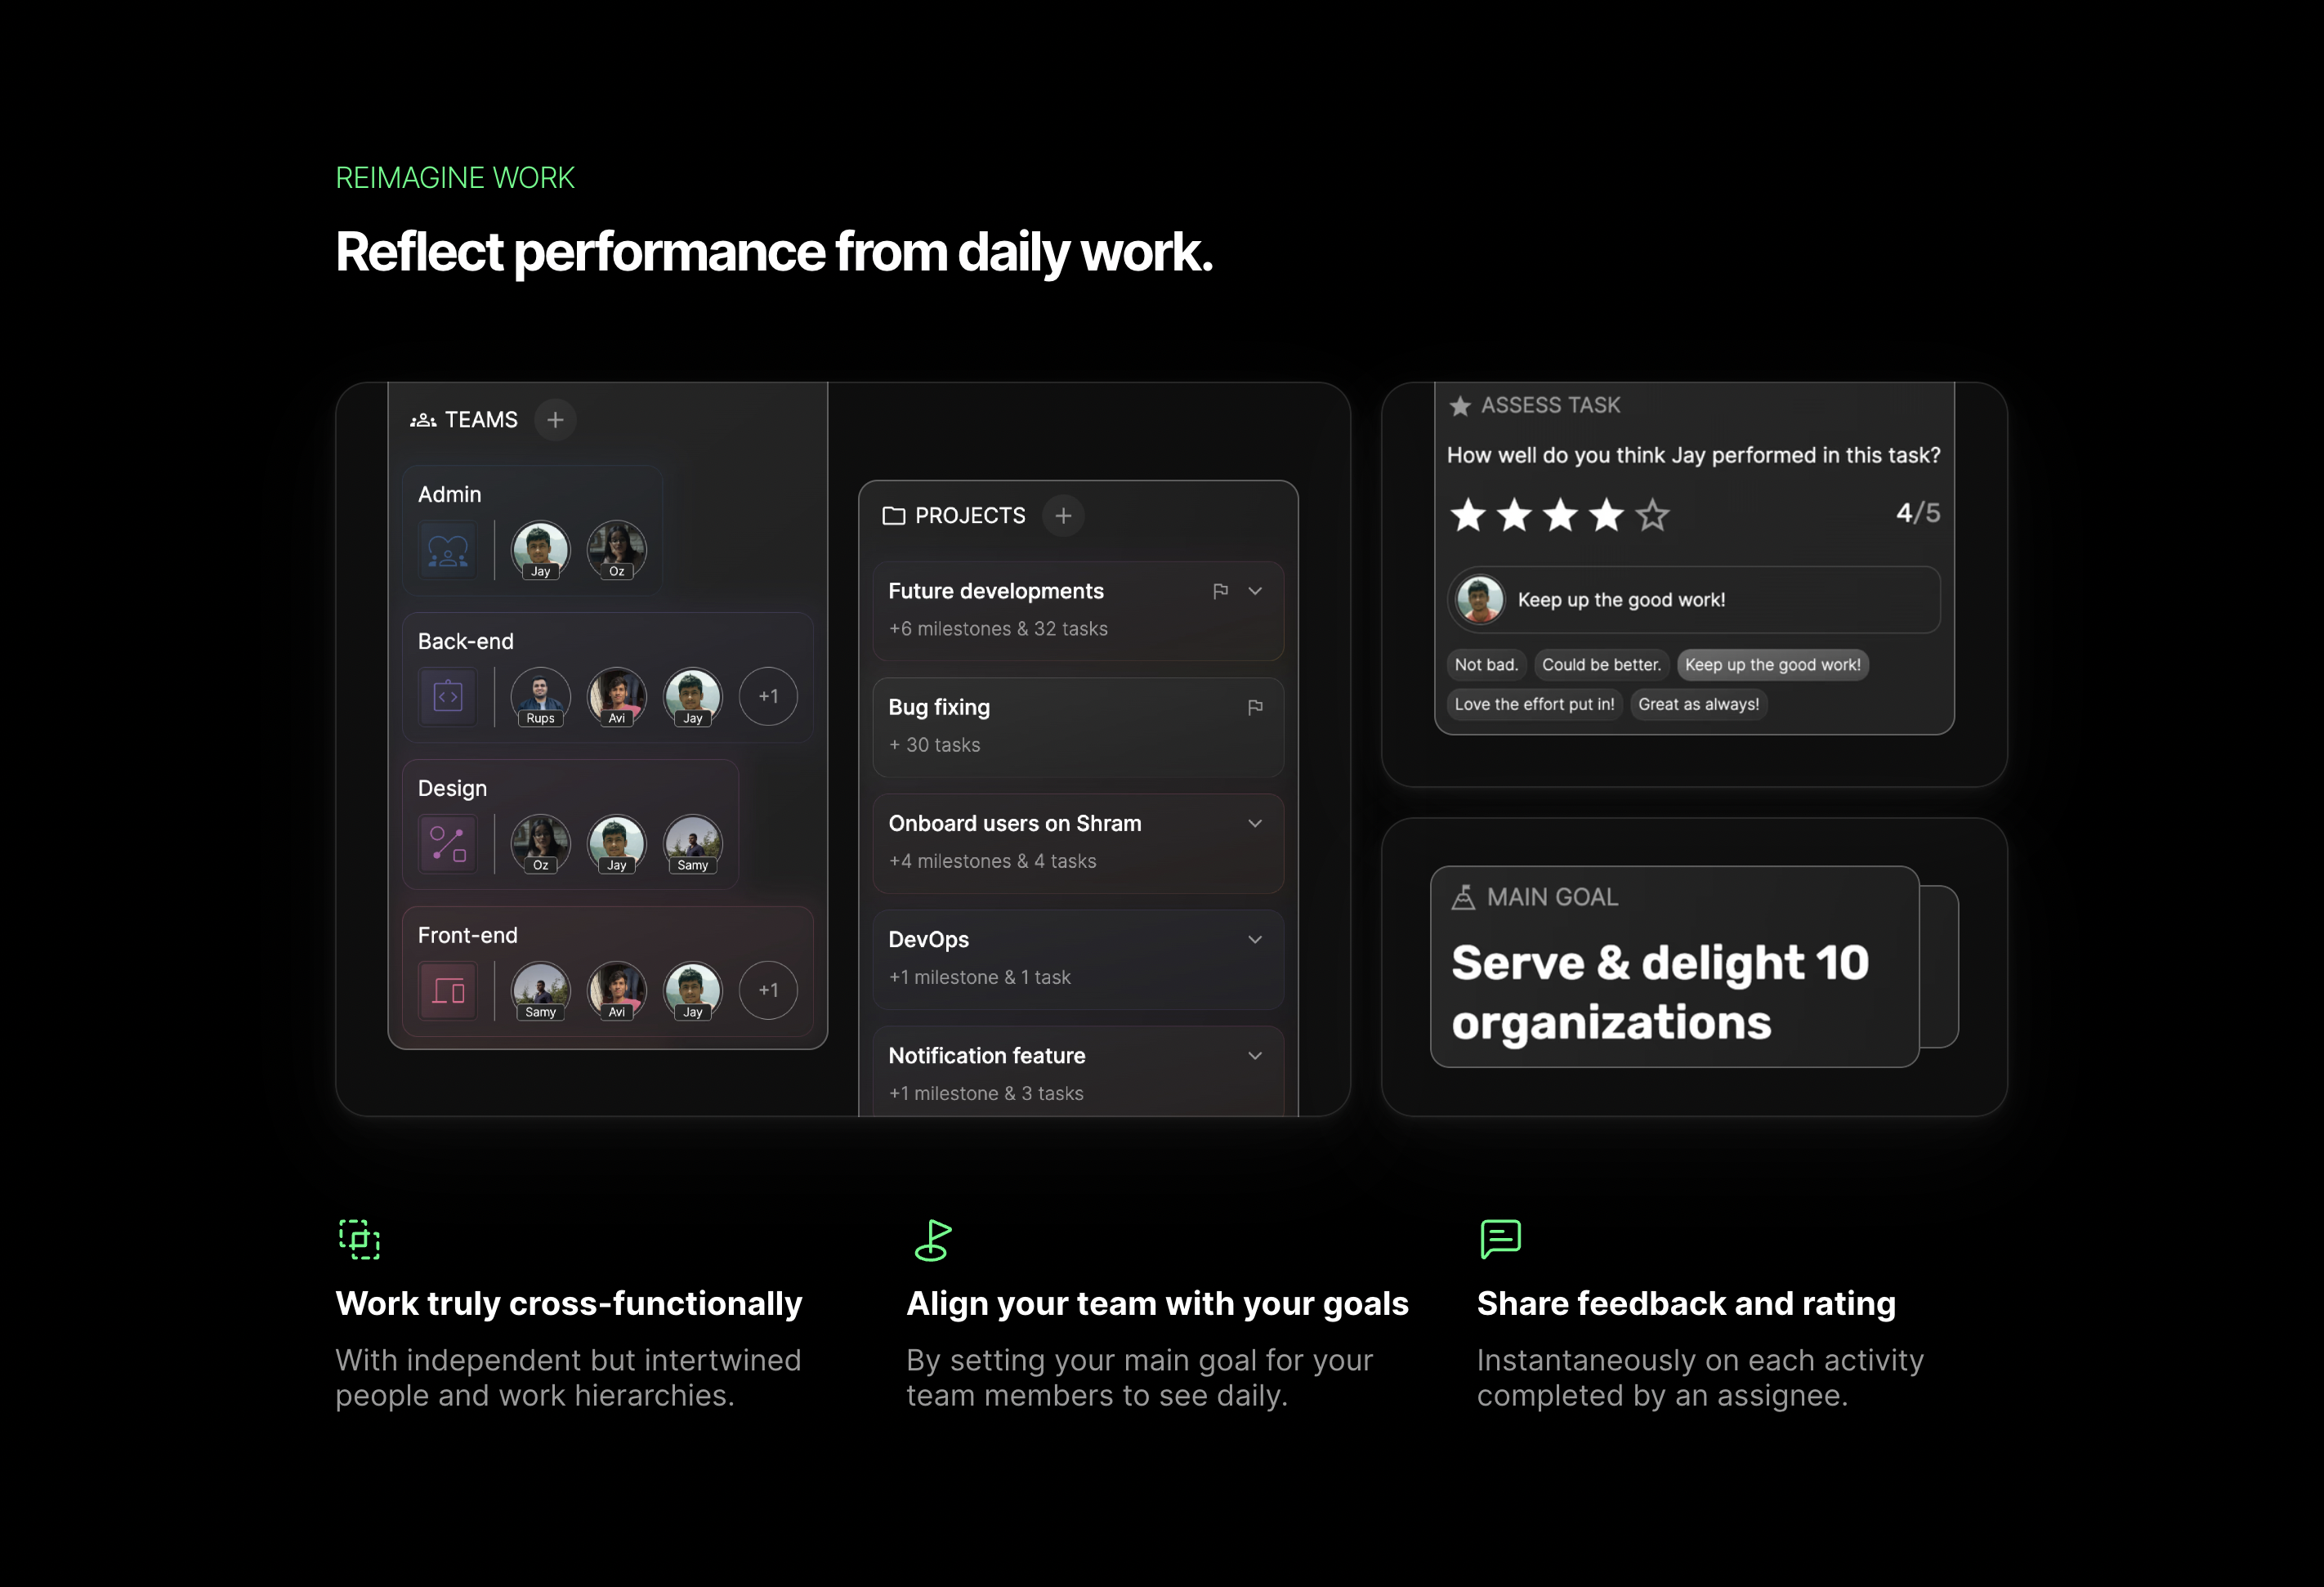2324x1587 pixels.
Task: Add a new project with plus icon
Action: point(1063,516)
